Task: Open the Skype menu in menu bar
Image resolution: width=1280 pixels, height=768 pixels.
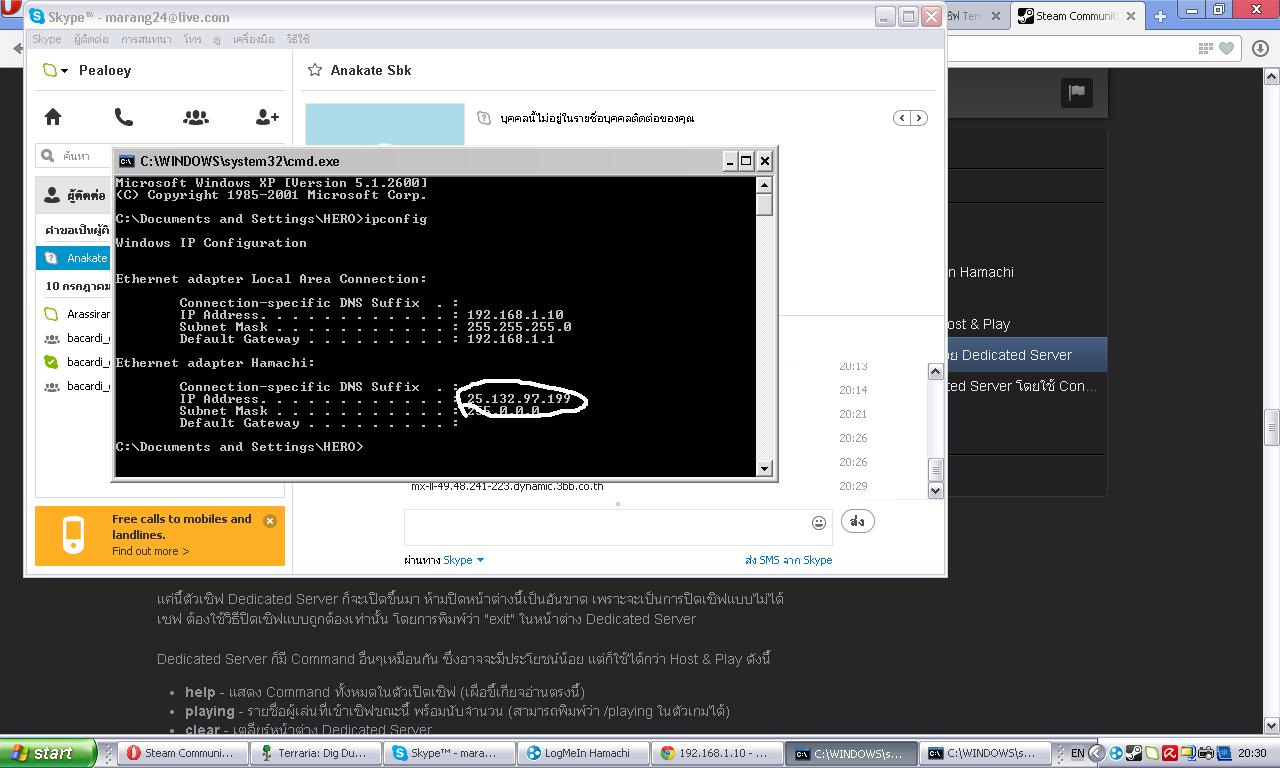Action: click(x=47, y=39)
